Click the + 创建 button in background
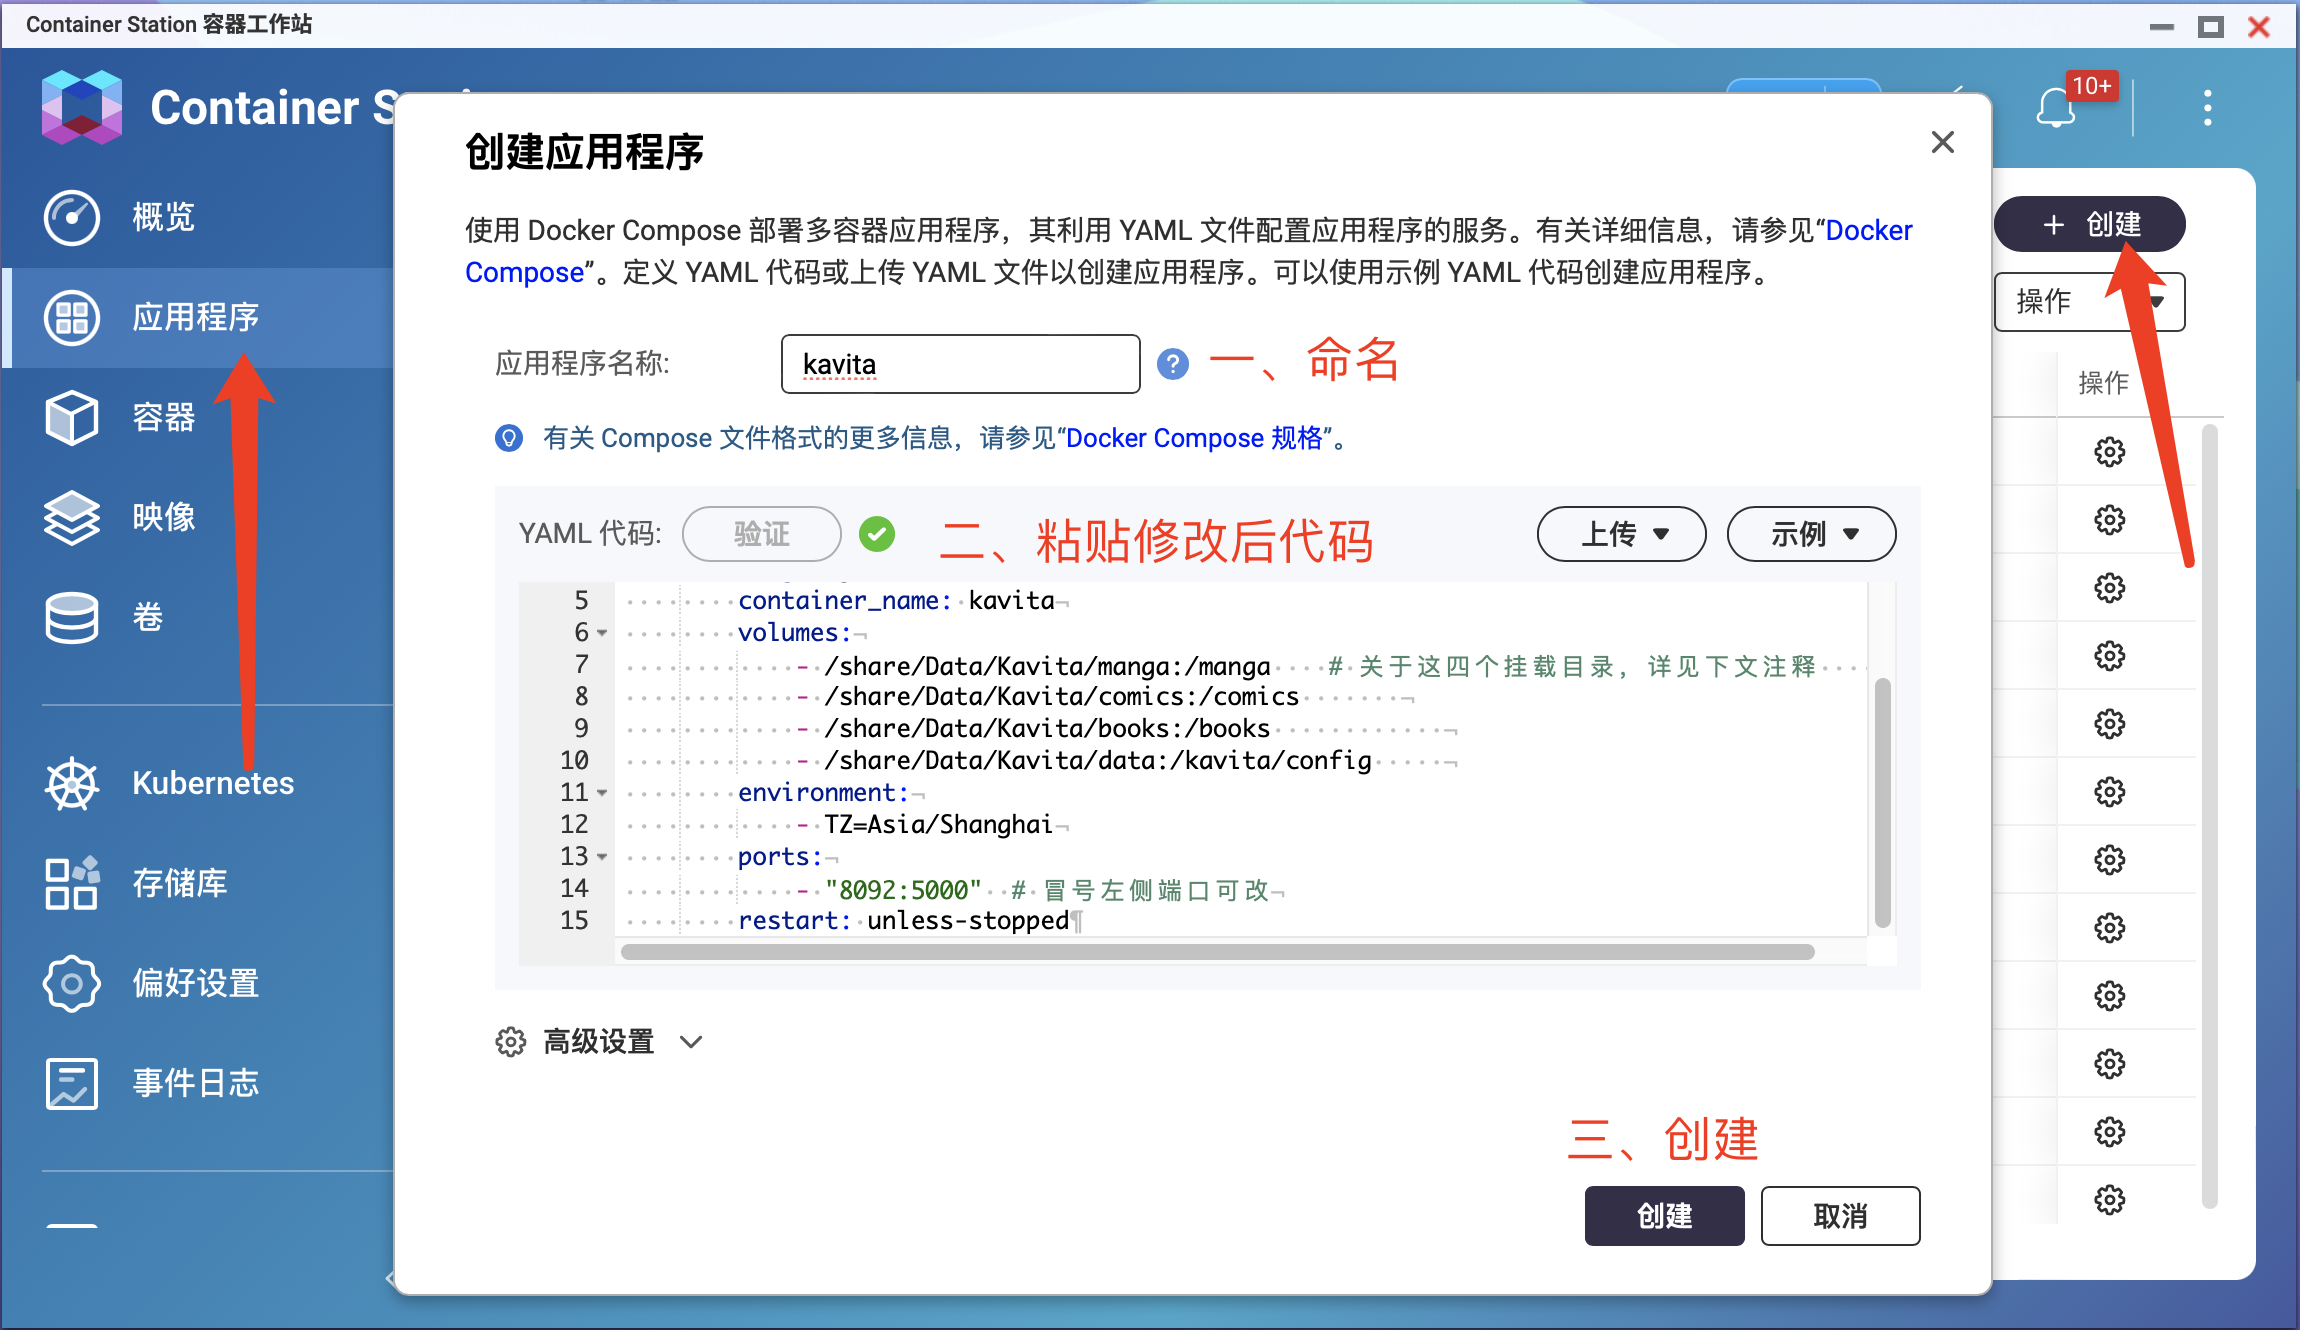This screenshot has height=1330, width=2300. point(2089,224)
